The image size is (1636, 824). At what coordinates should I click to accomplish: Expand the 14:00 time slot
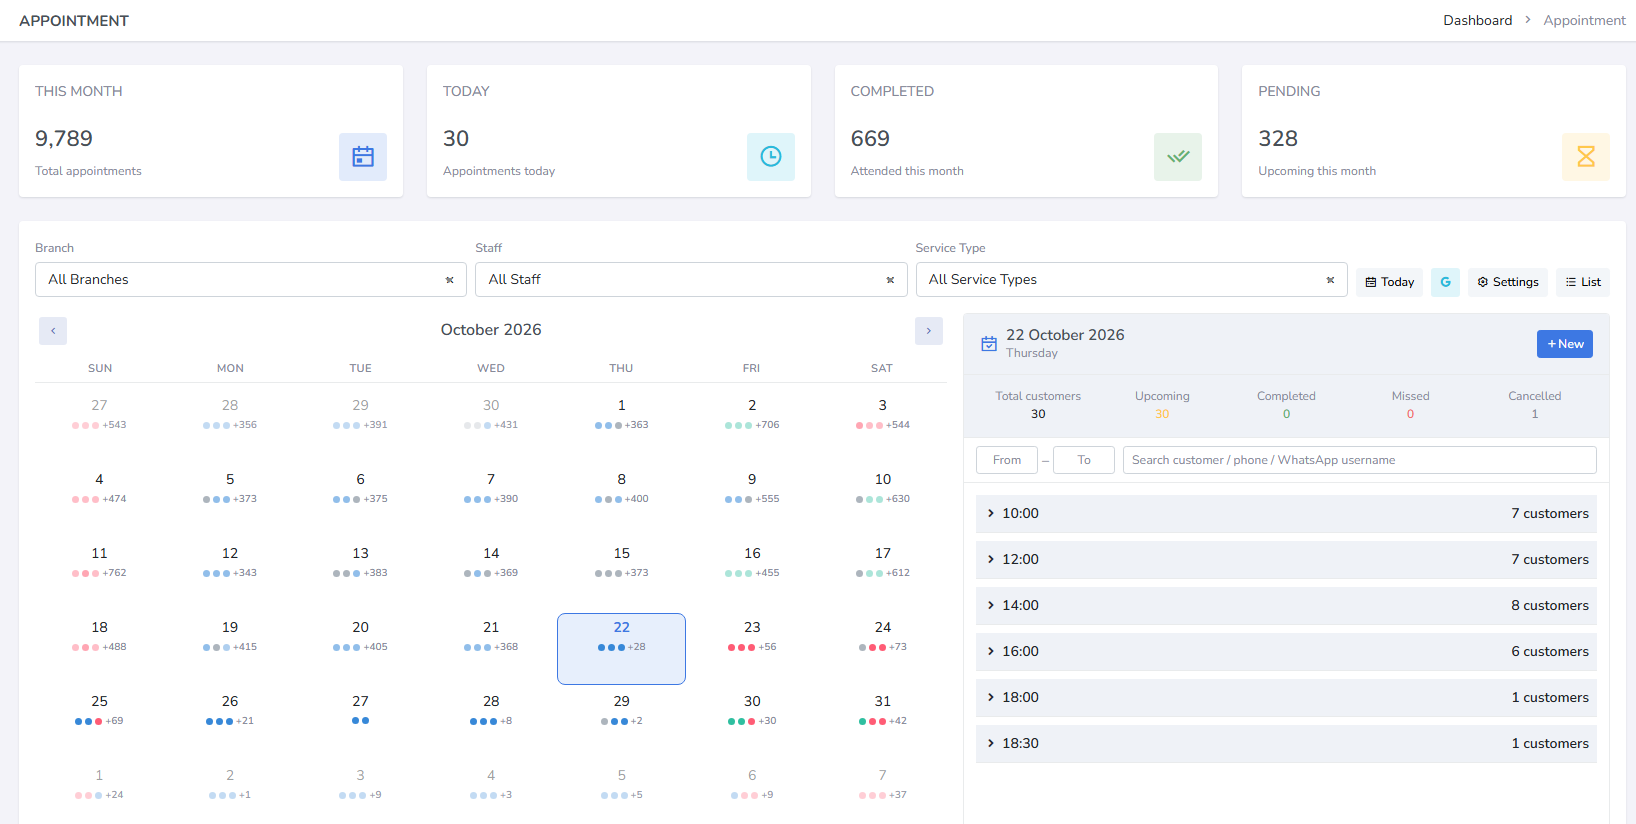coord(1286,606)
